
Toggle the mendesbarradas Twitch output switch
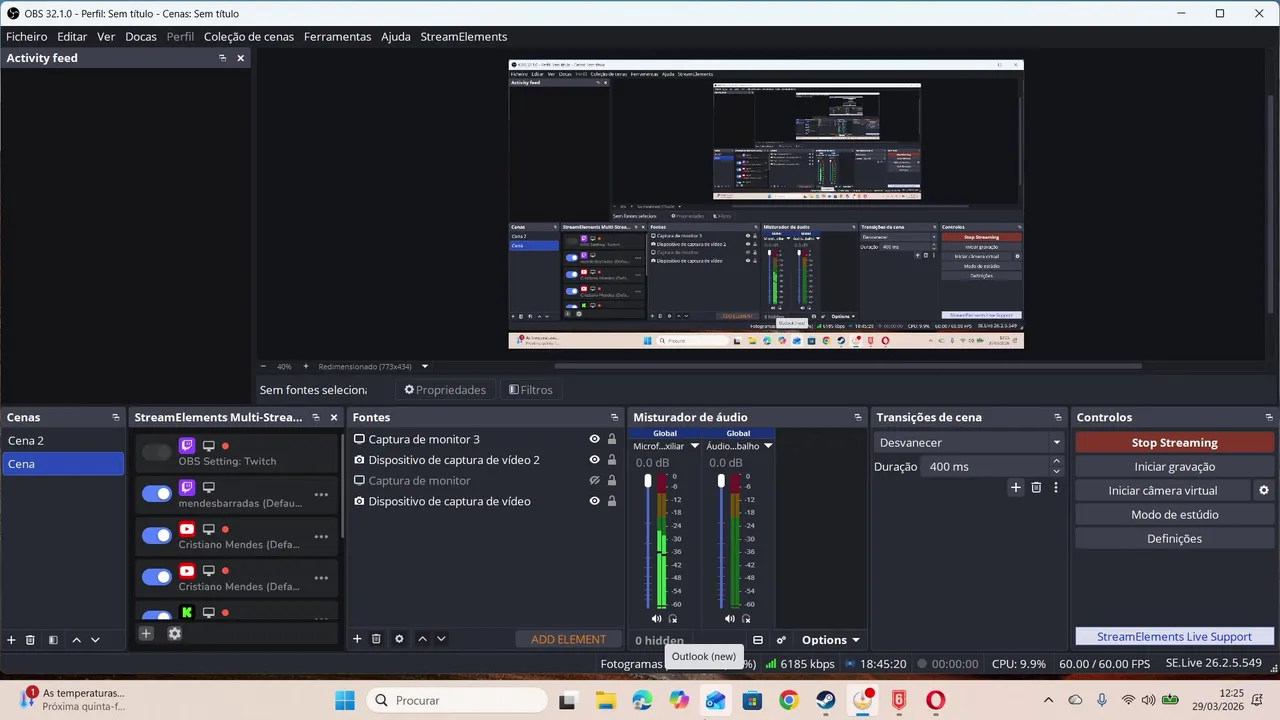[157, 494]
